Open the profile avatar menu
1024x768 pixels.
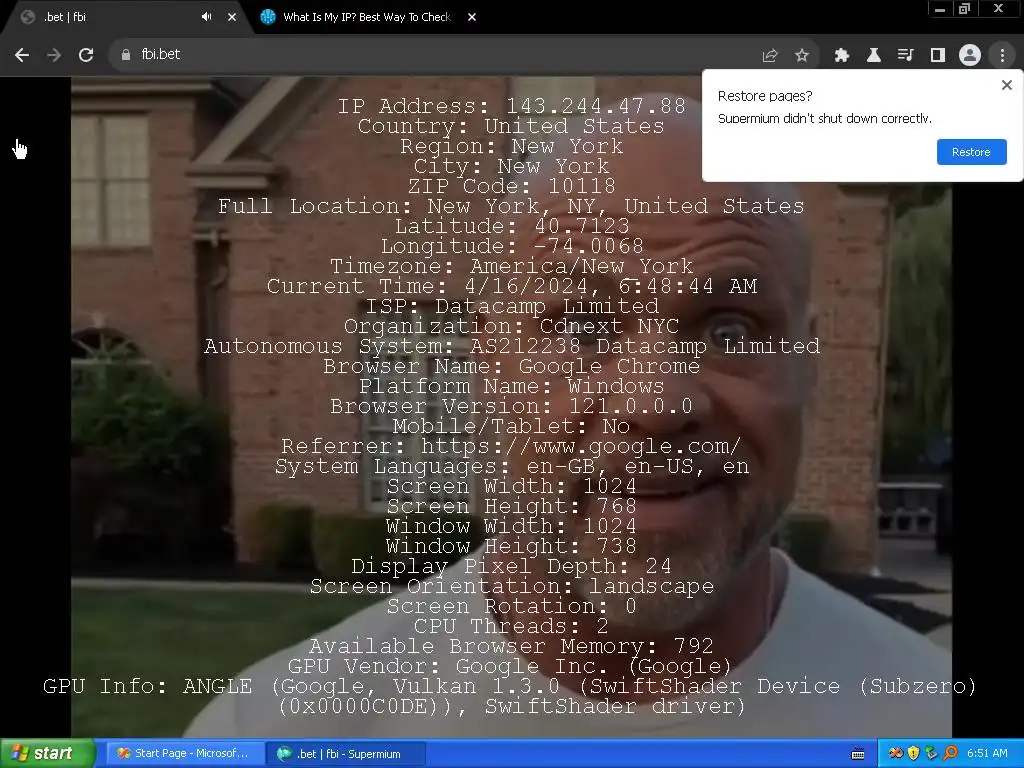click(x=970, y=56)
